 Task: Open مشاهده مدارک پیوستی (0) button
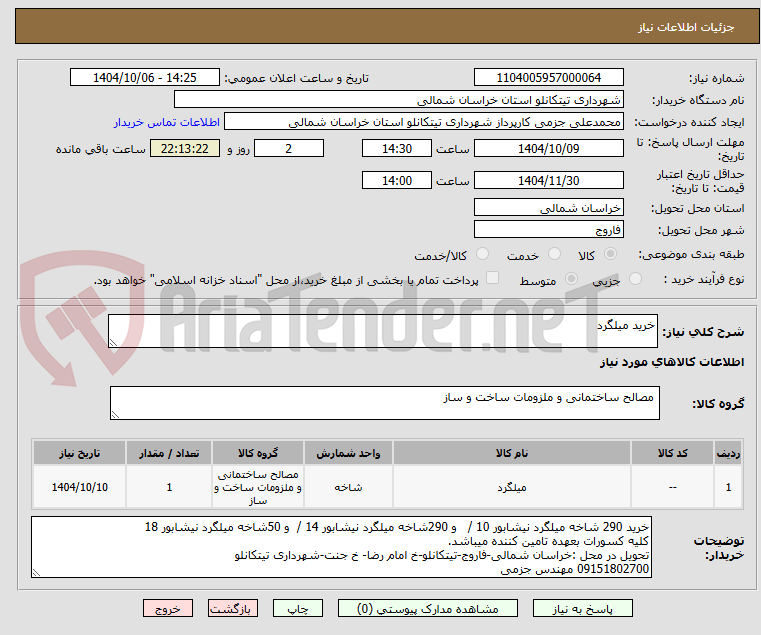[x=428, y=608]
